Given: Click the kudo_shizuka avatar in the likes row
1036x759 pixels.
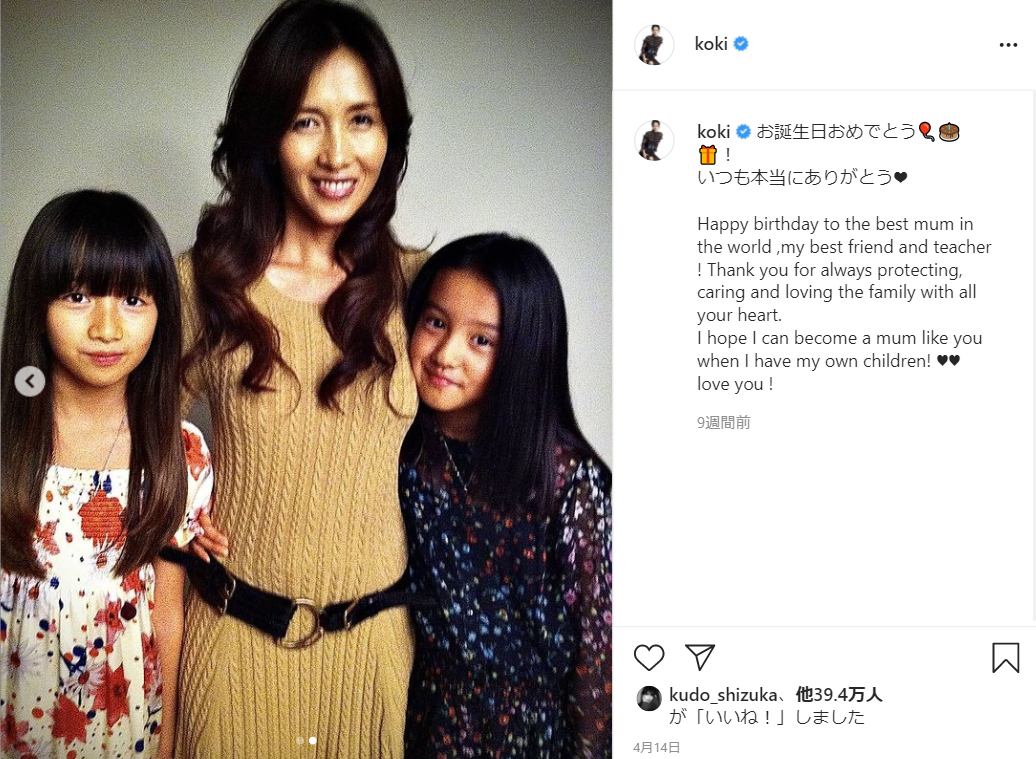Looking at the screenshot, I should (x=649, y=698).
